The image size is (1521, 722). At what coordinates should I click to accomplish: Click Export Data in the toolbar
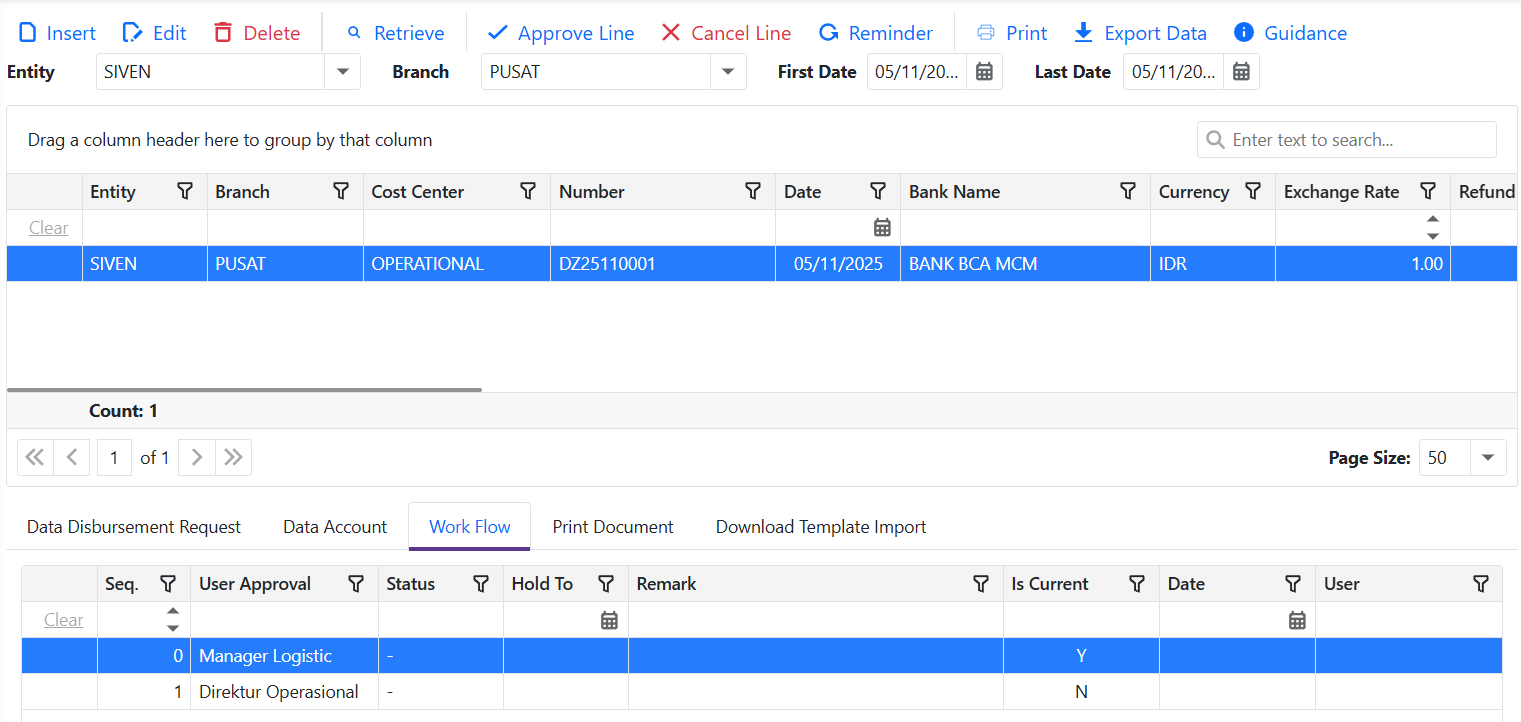point(1140,33)
